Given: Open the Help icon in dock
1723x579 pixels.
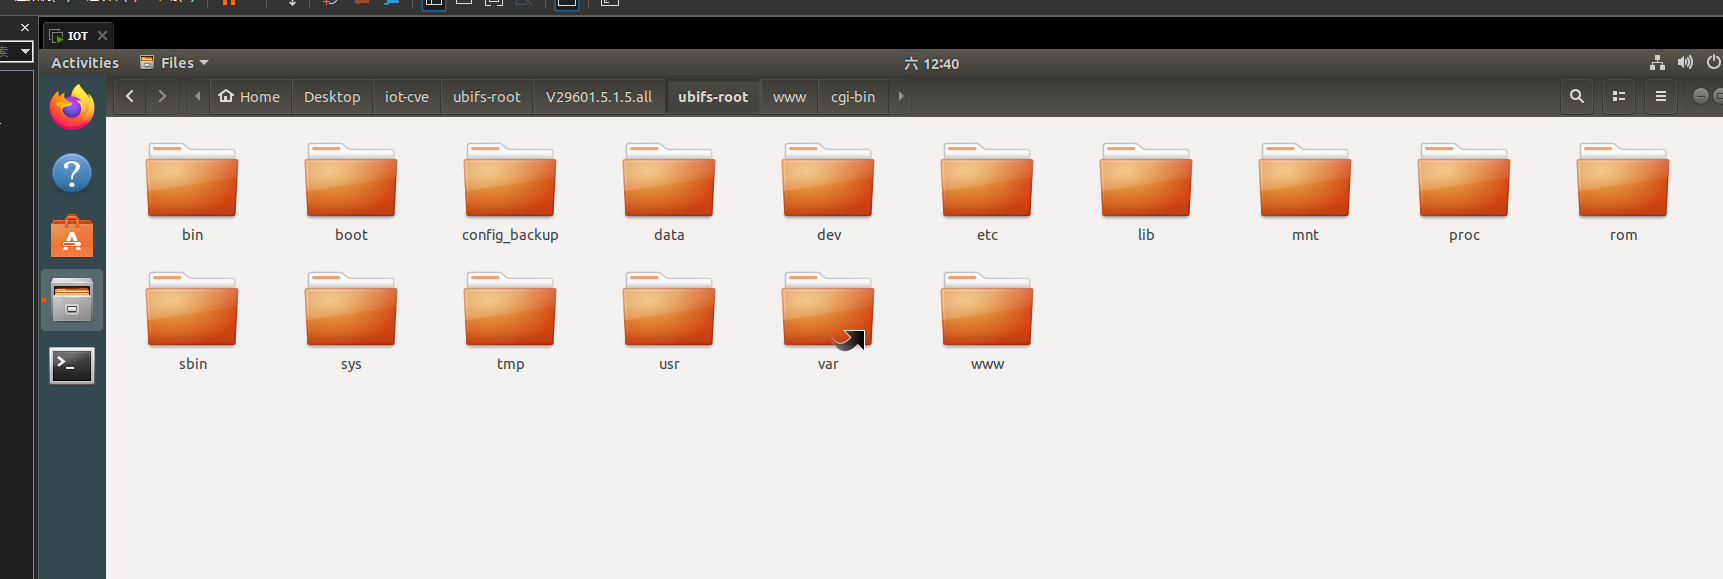Looking at the screenshot, I should 72,174.
